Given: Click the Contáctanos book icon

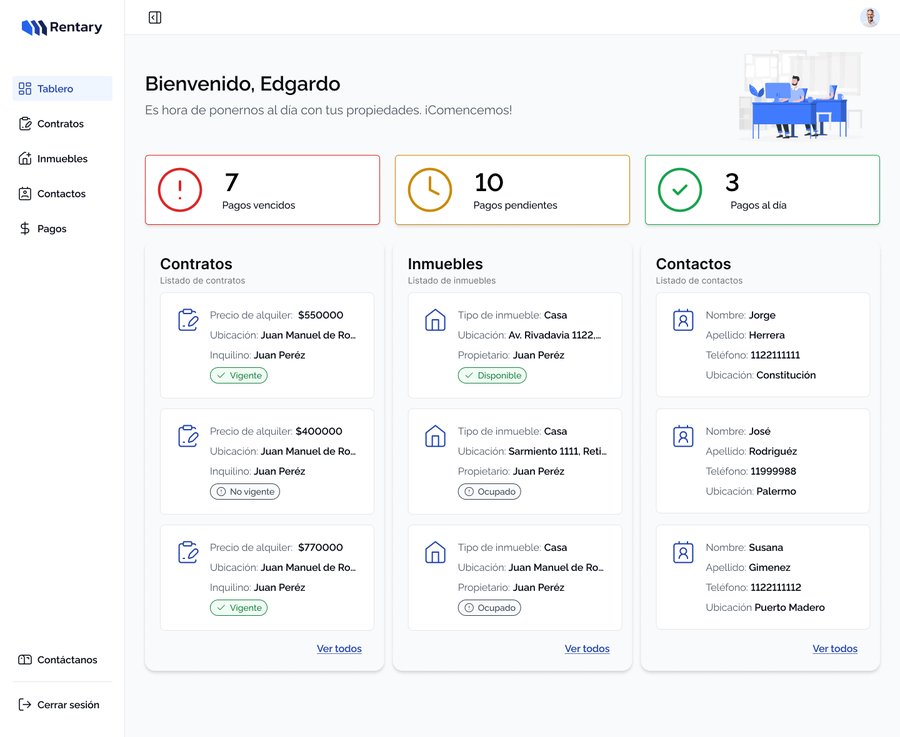Looking at the screenshot, I should (25, 660).
